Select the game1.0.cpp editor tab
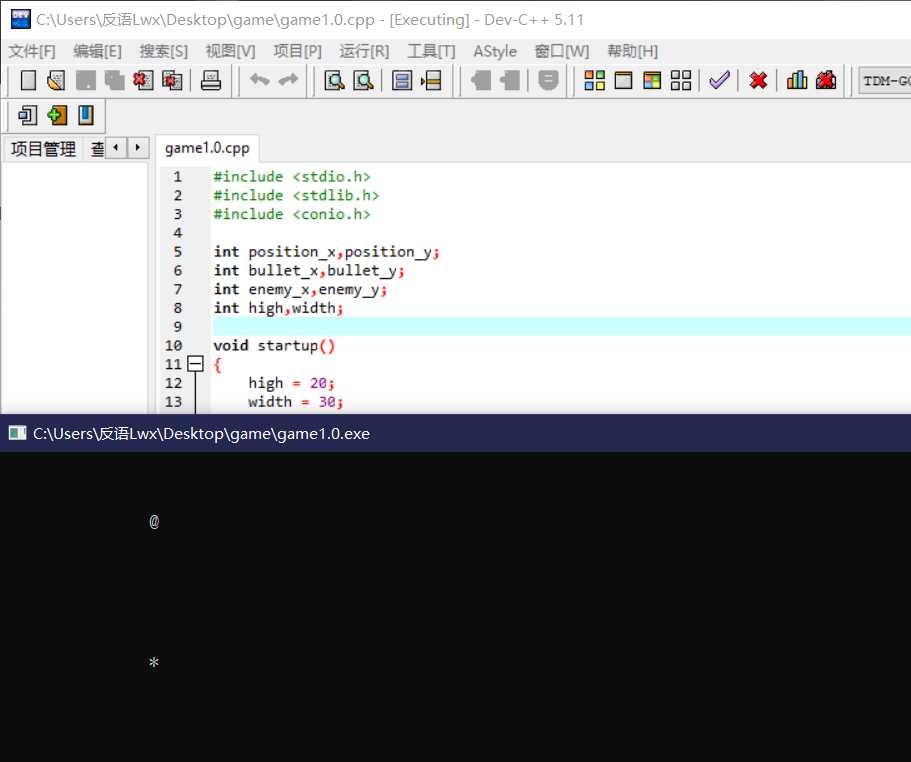Viewport: 911px width, 762px height. point(207,148)
